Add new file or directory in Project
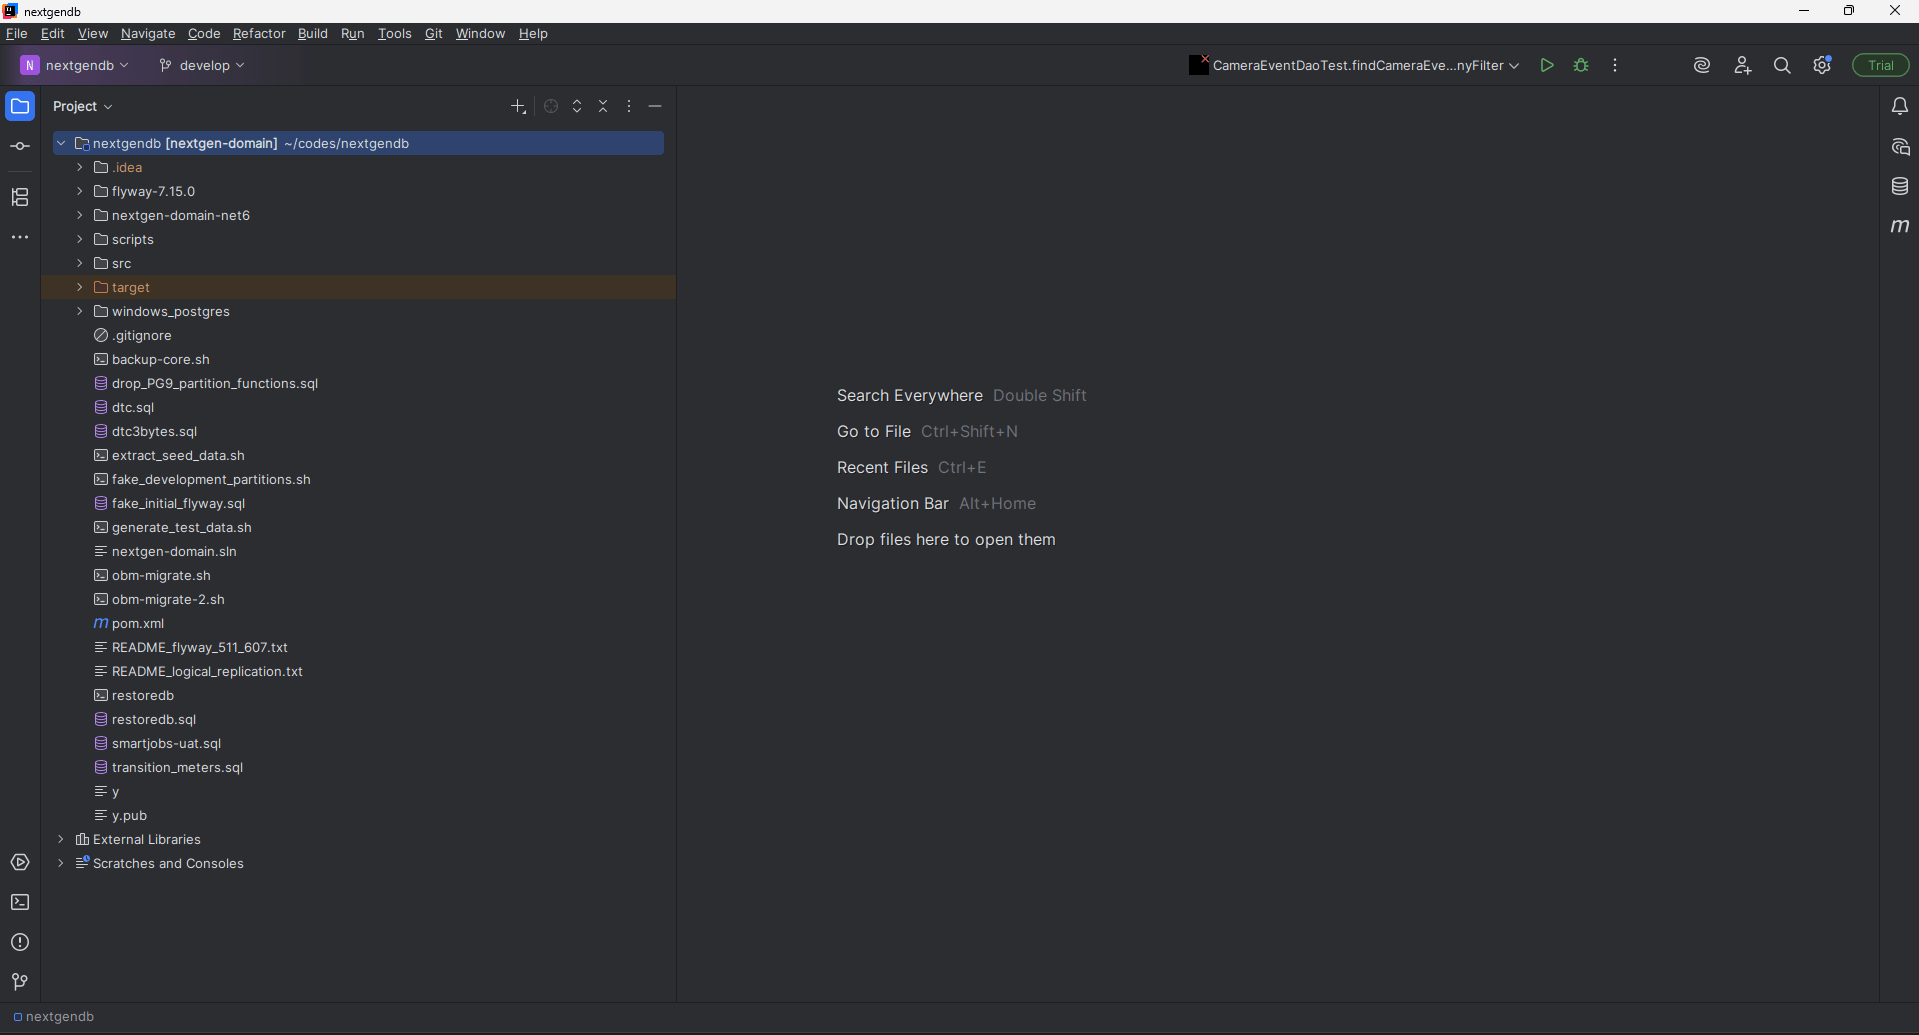This screenshot has height=1035, width=1919. [518, 106]
